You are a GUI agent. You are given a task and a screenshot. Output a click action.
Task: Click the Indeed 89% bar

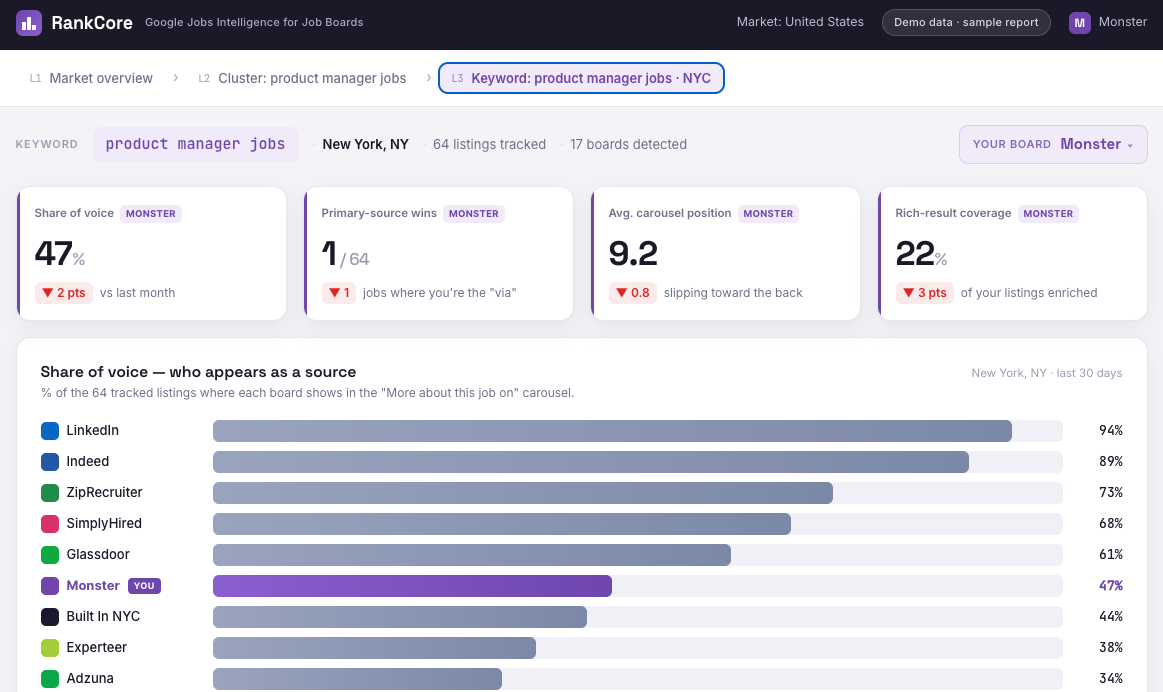(590, 462)
